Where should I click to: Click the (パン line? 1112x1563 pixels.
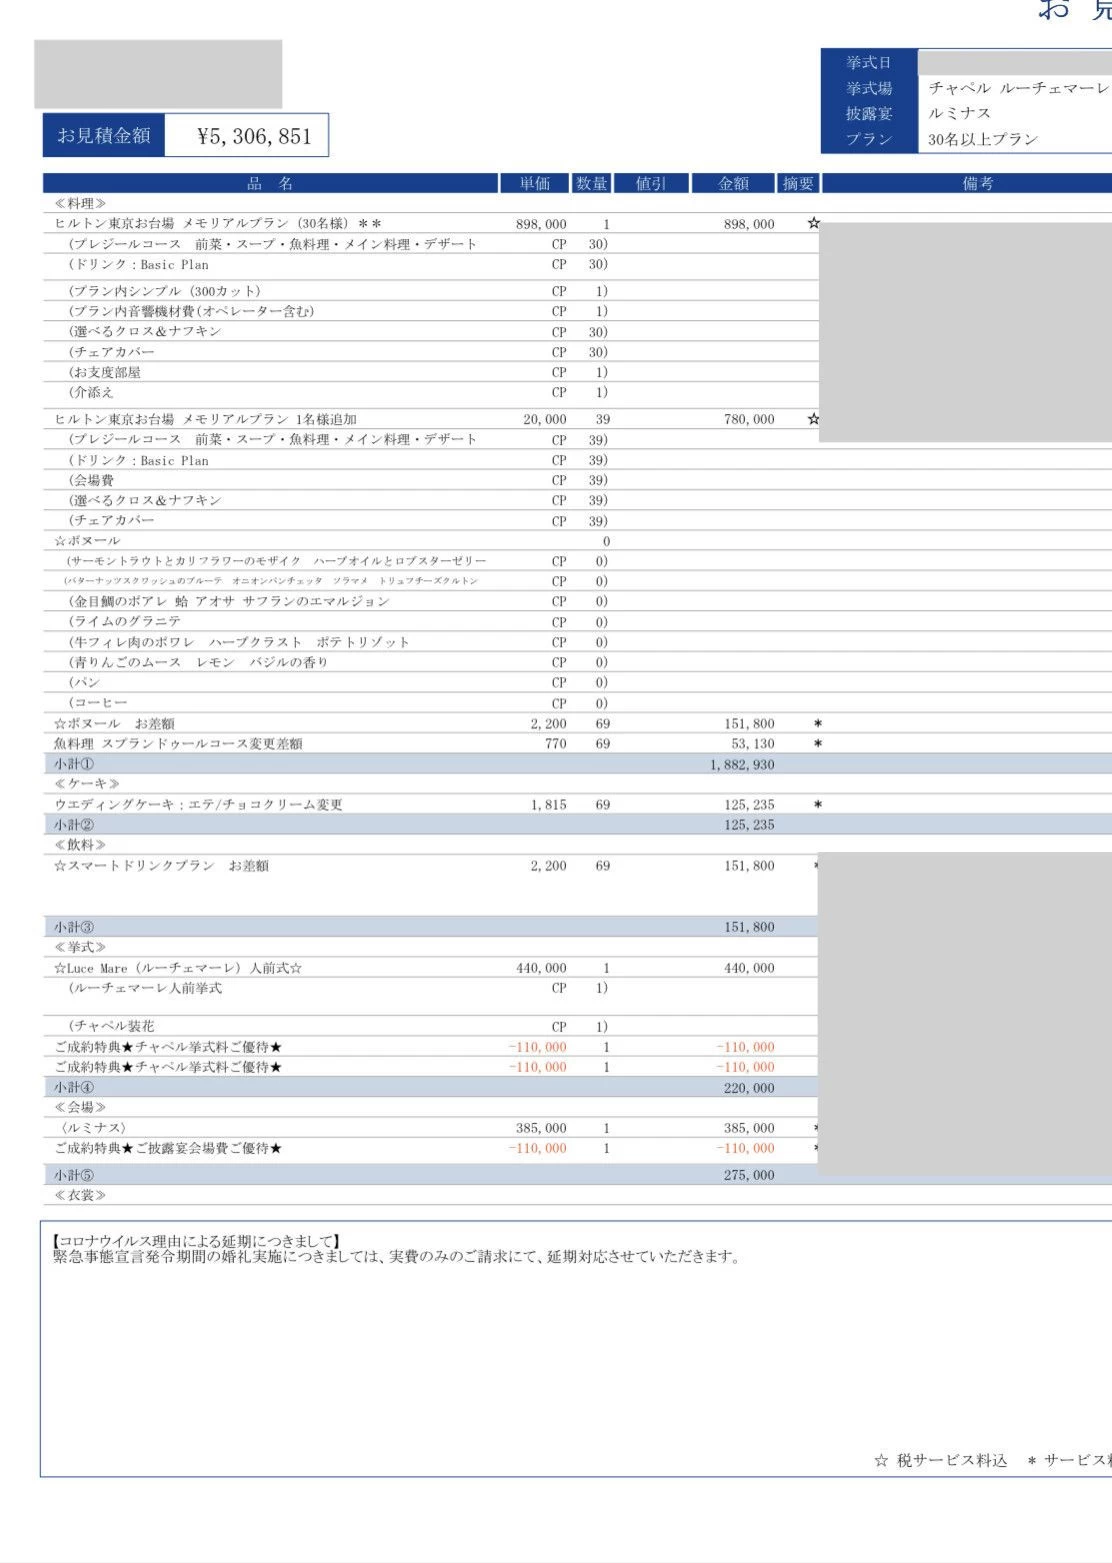point(84,682)
